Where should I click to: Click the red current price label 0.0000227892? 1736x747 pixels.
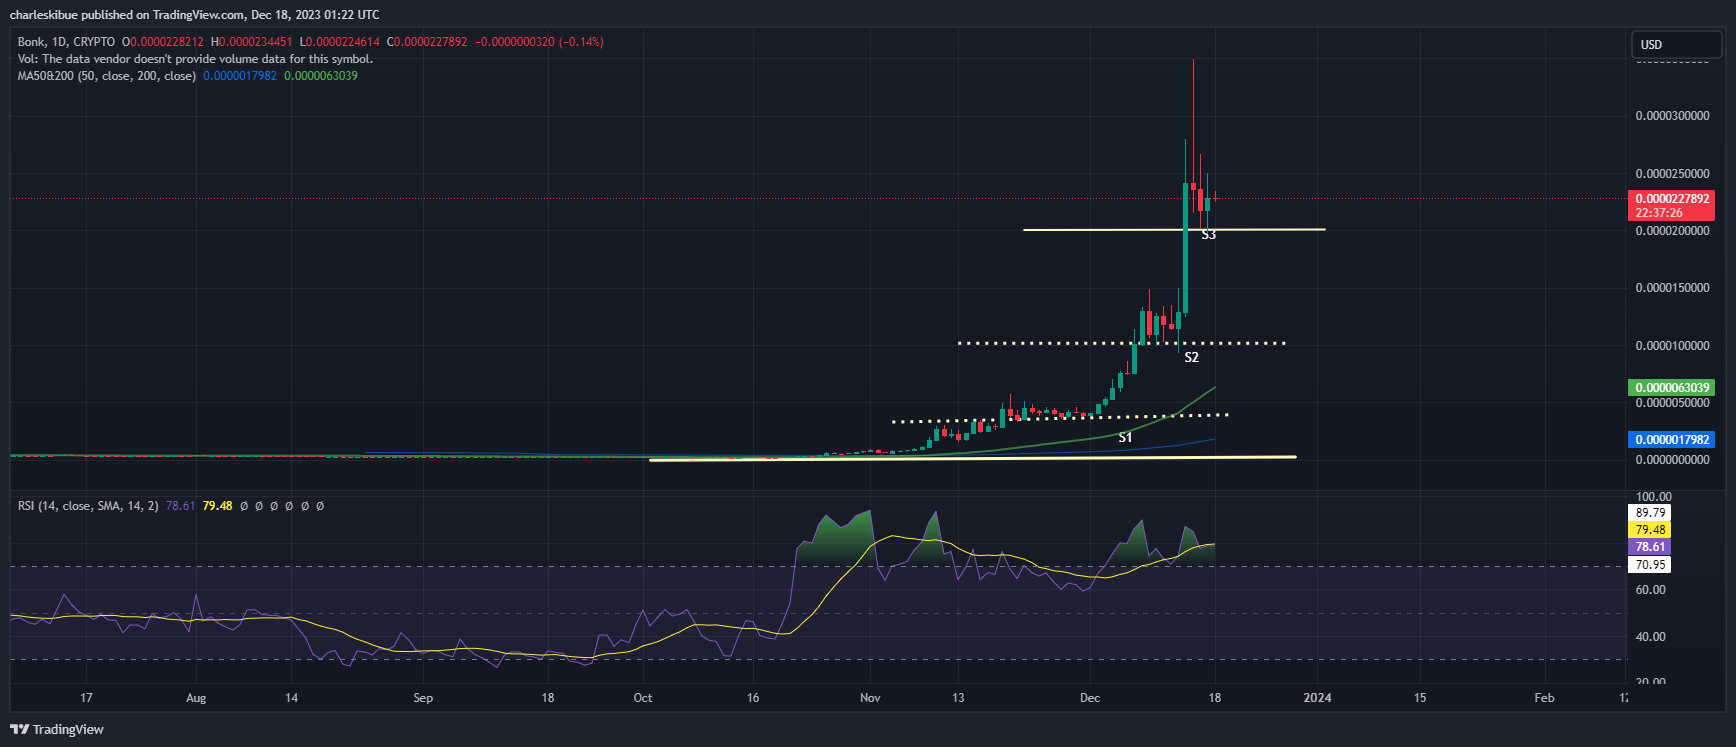coord(1672,199)
